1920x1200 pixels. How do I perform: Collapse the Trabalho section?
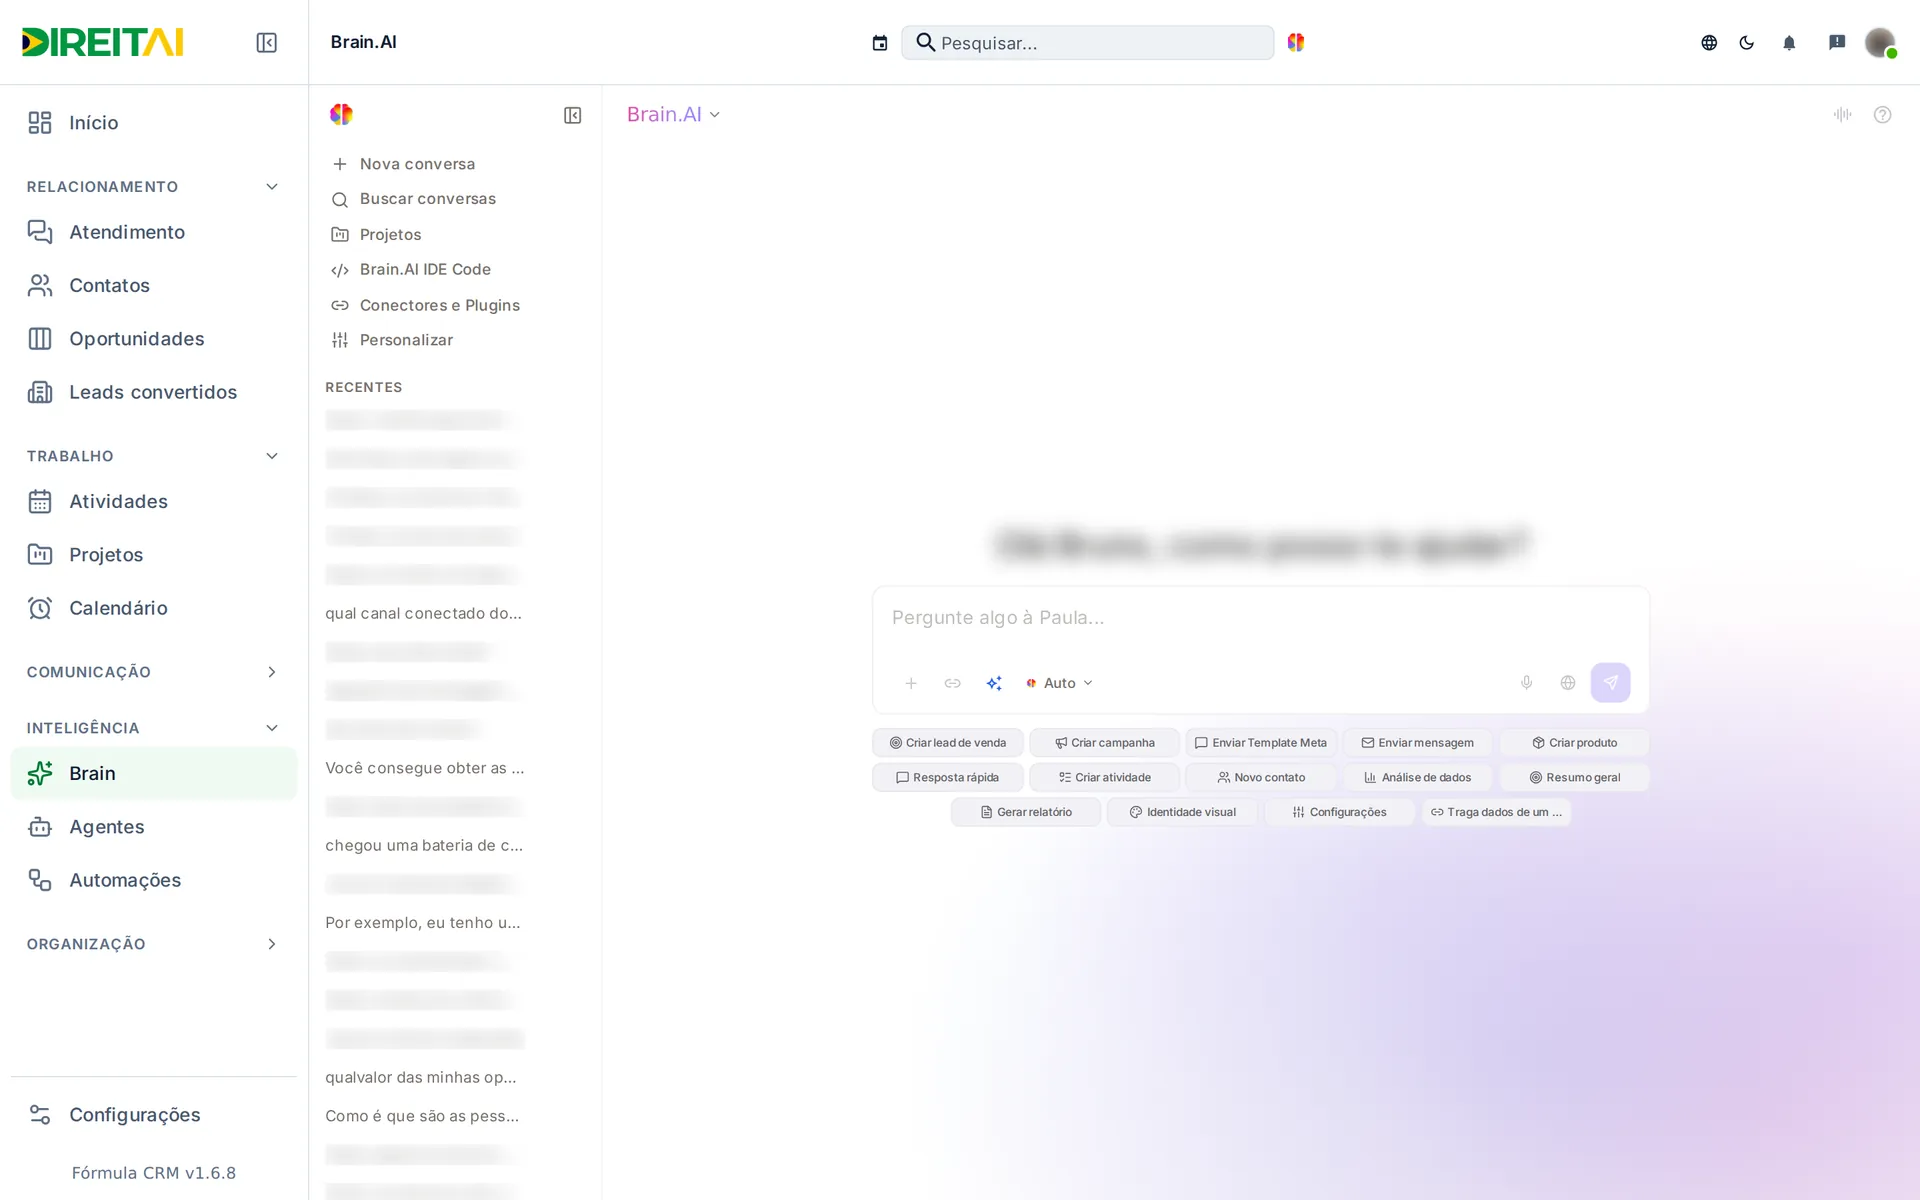coord(272,456)
